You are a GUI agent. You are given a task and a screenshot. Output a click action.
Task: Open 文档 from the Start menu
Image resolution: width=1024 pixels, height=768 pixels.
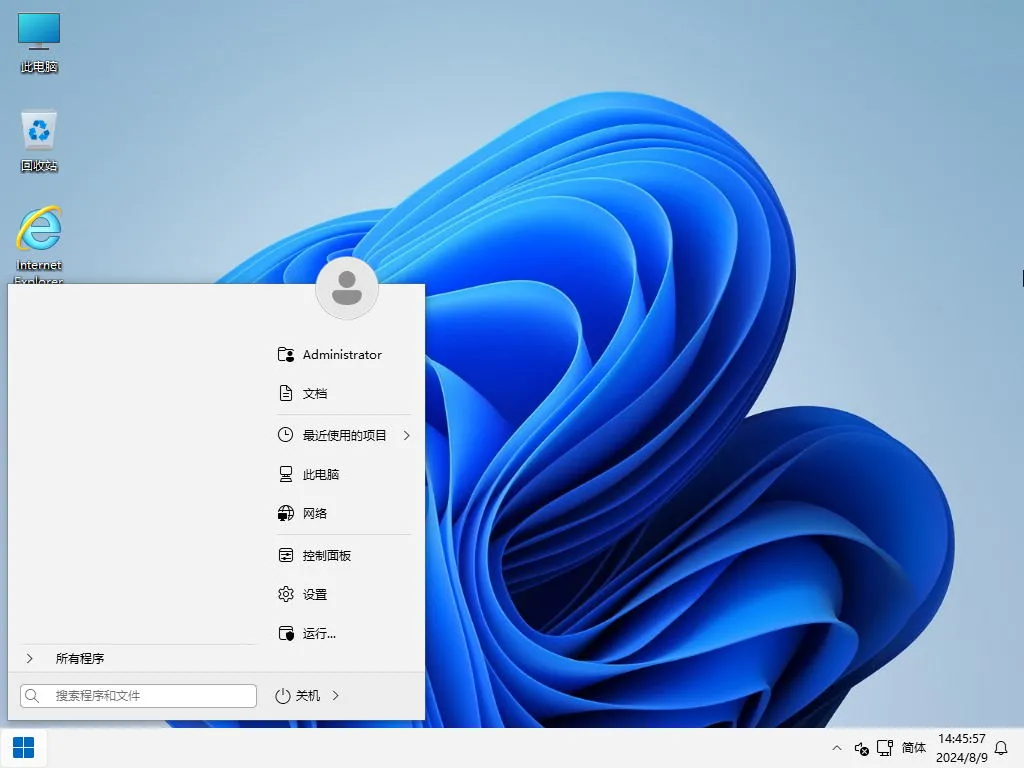click(x=313, y=393)
